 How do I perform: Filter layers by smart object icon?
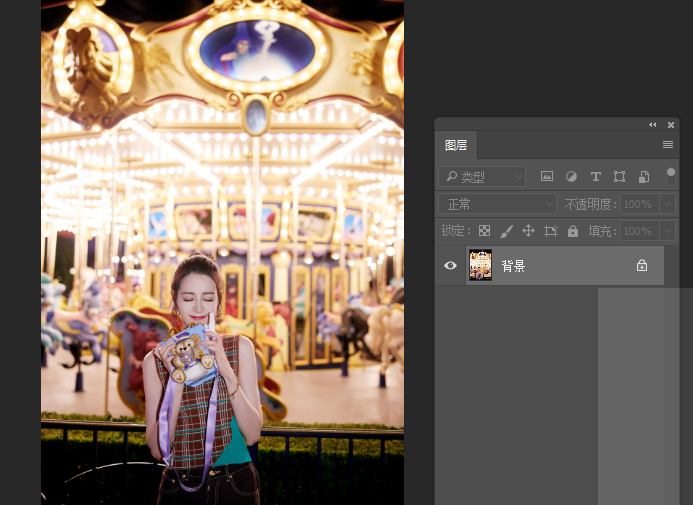[x=644, y=176]
